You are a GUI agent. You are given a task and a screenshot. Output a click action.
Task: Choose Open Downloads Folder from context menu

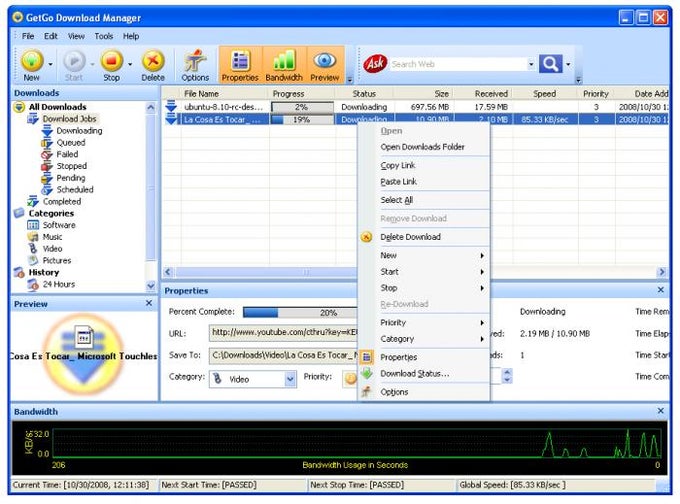pos(424,147)
